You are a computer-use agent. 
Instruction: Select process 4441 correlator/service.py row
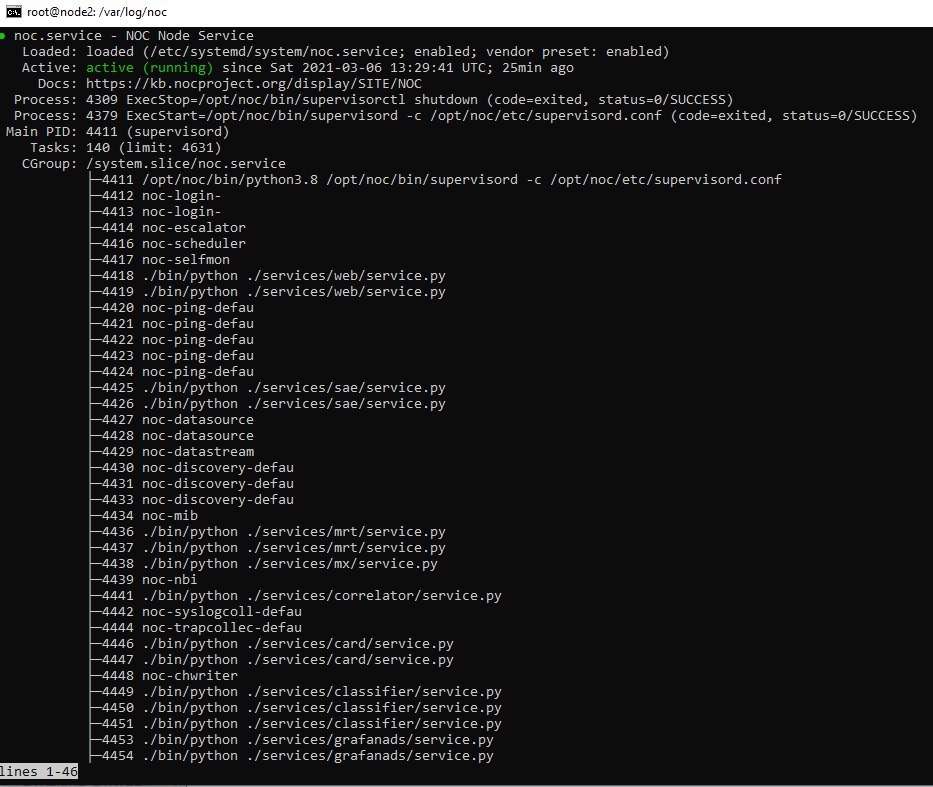[296, 596]
